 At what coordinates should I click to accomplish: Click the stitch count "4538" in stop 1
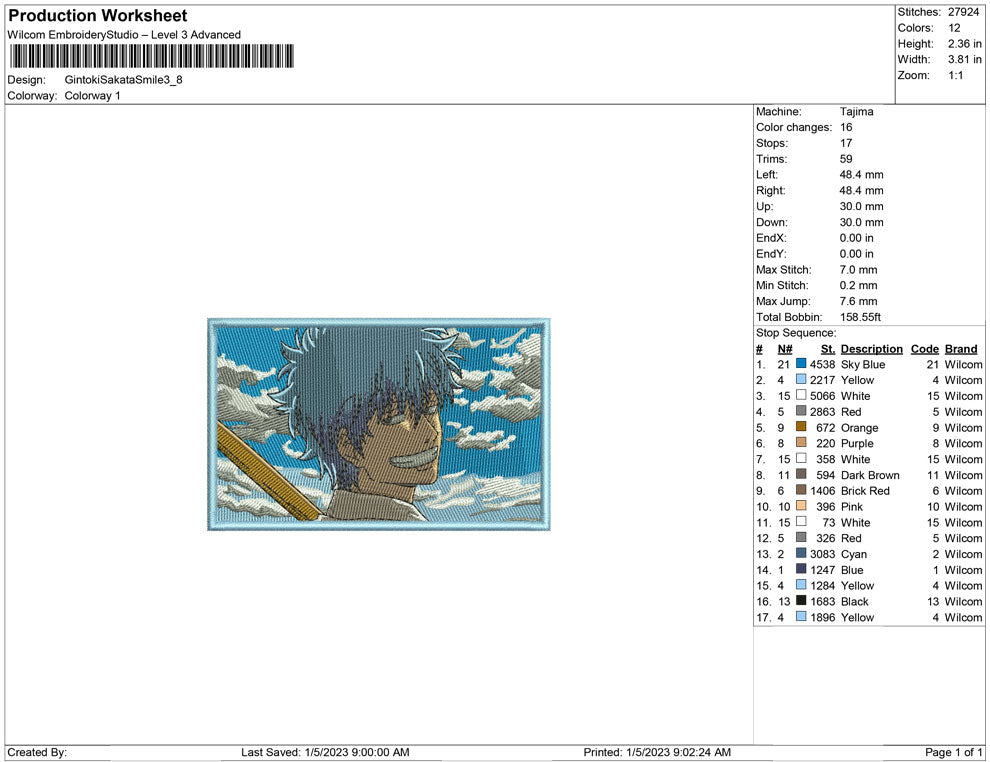pos(823,364)
